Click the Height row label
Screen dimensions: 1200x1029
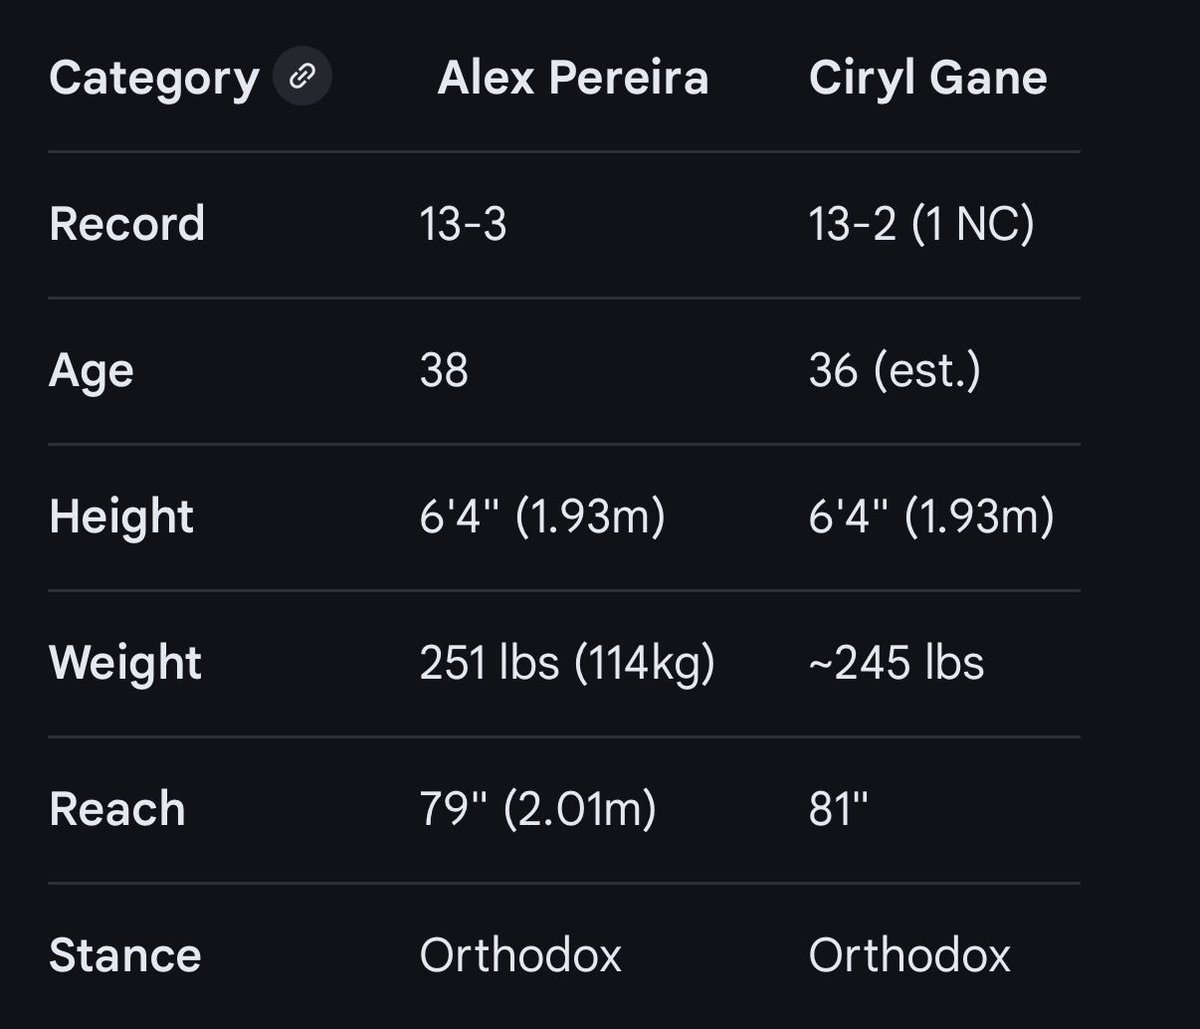point(121,518)
